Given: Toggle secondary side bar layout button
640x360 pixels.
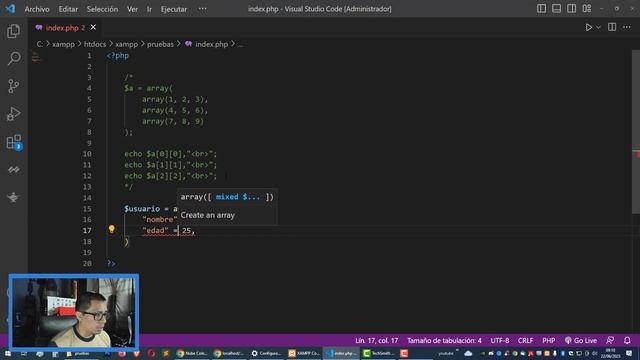Looking at the screenshot, I should pyautogui.click(x=571, y=9).
